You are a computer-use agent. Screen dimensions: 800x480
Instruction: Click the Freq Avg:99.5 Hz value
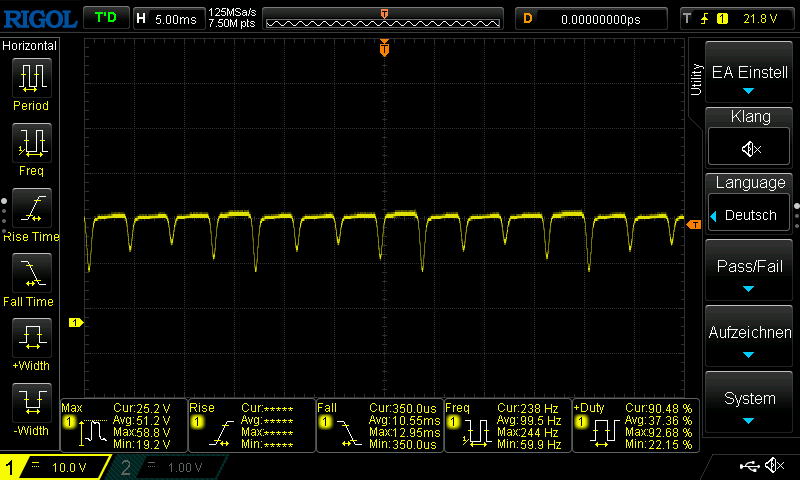point(529,420)
